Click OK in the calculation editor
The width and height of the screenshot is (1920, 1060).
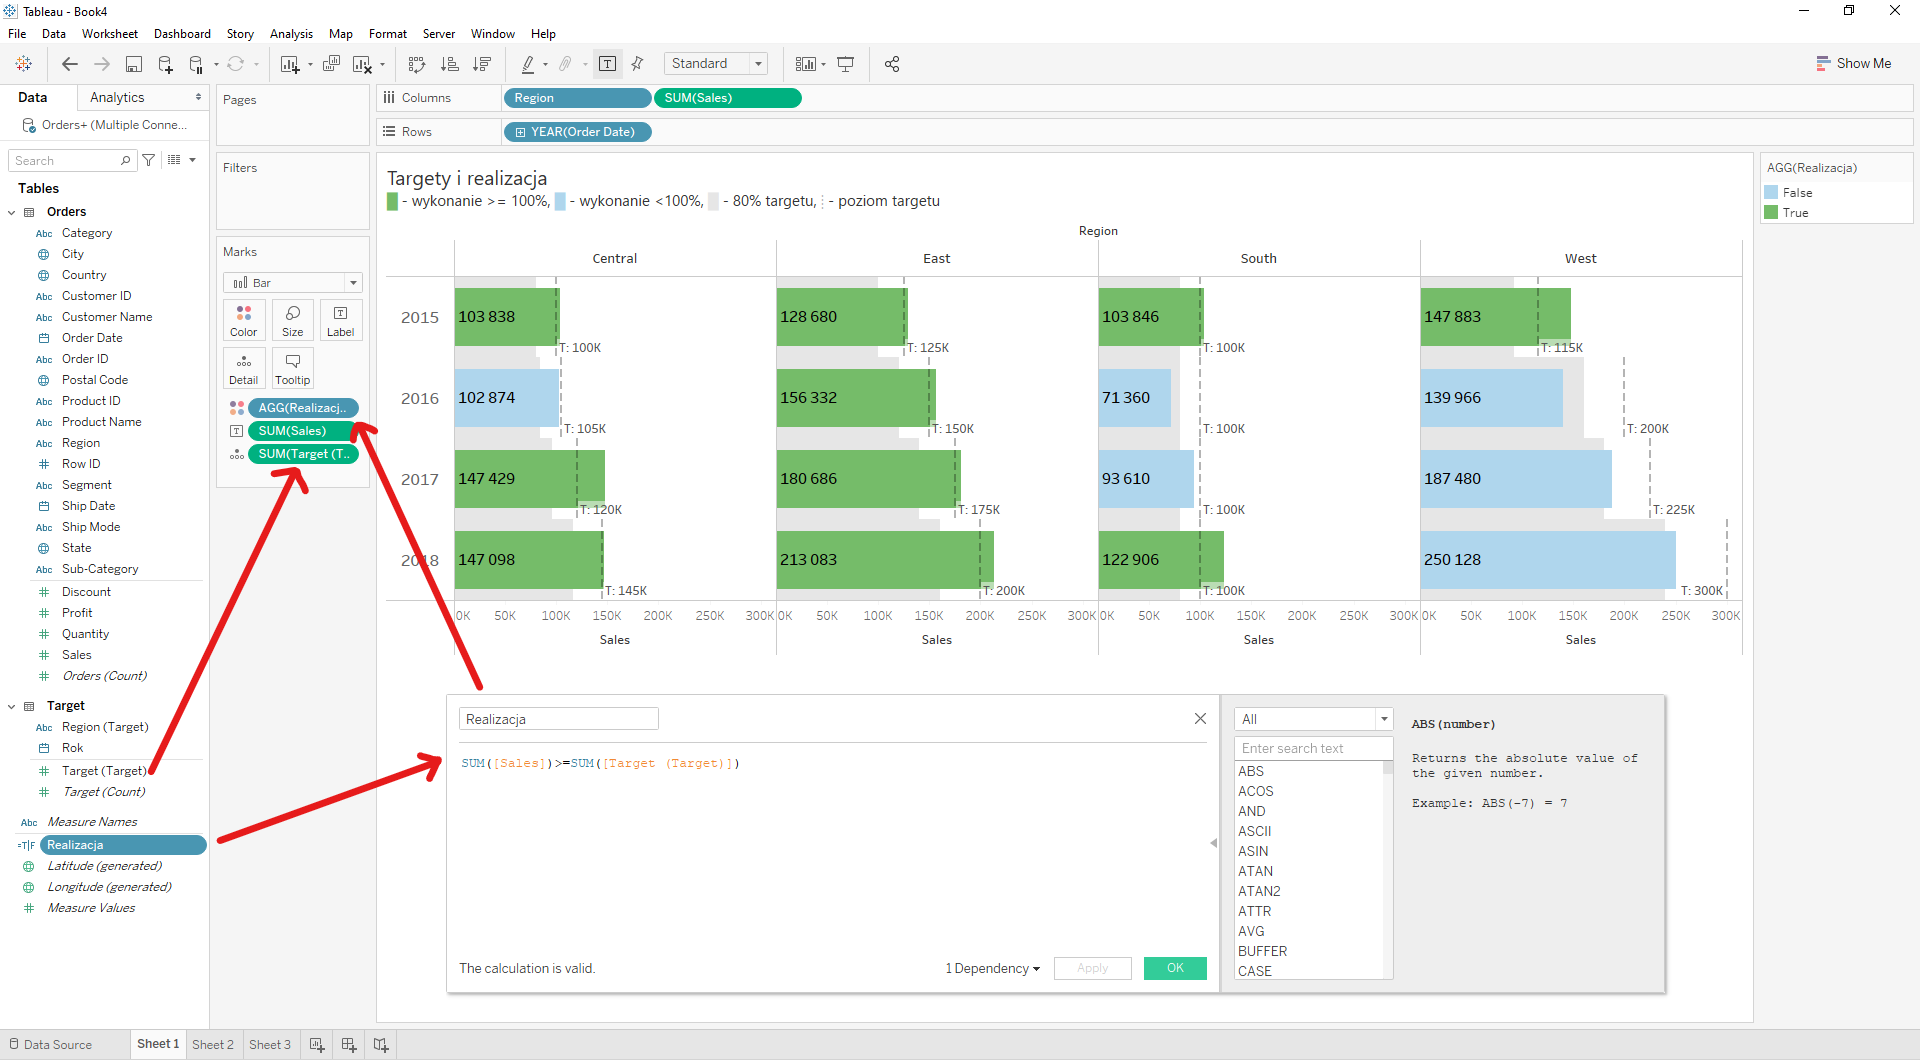pyautogui.click(x=1175, y=968)
